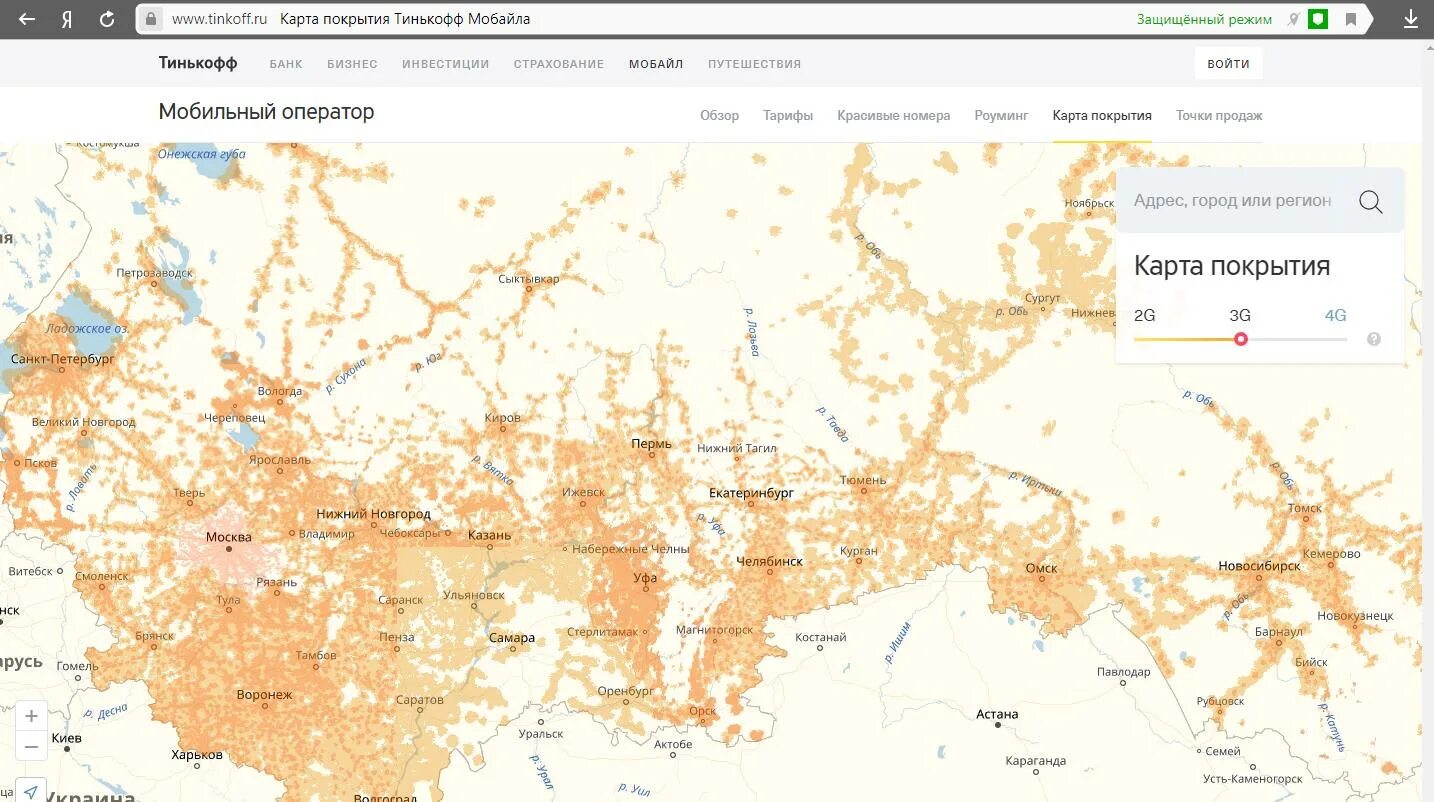The height and width of the screenshot is (802, 1434).
Task: Click the Мобильный оператор heading link
Action: tap(266, 112)
